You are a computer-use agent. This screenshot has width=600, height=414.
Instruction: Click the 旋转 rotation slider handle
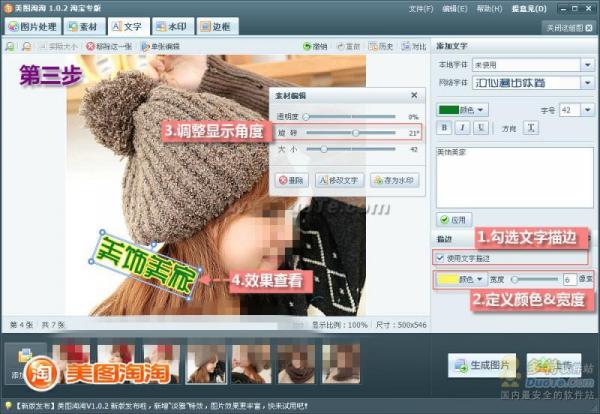(355, 133)
